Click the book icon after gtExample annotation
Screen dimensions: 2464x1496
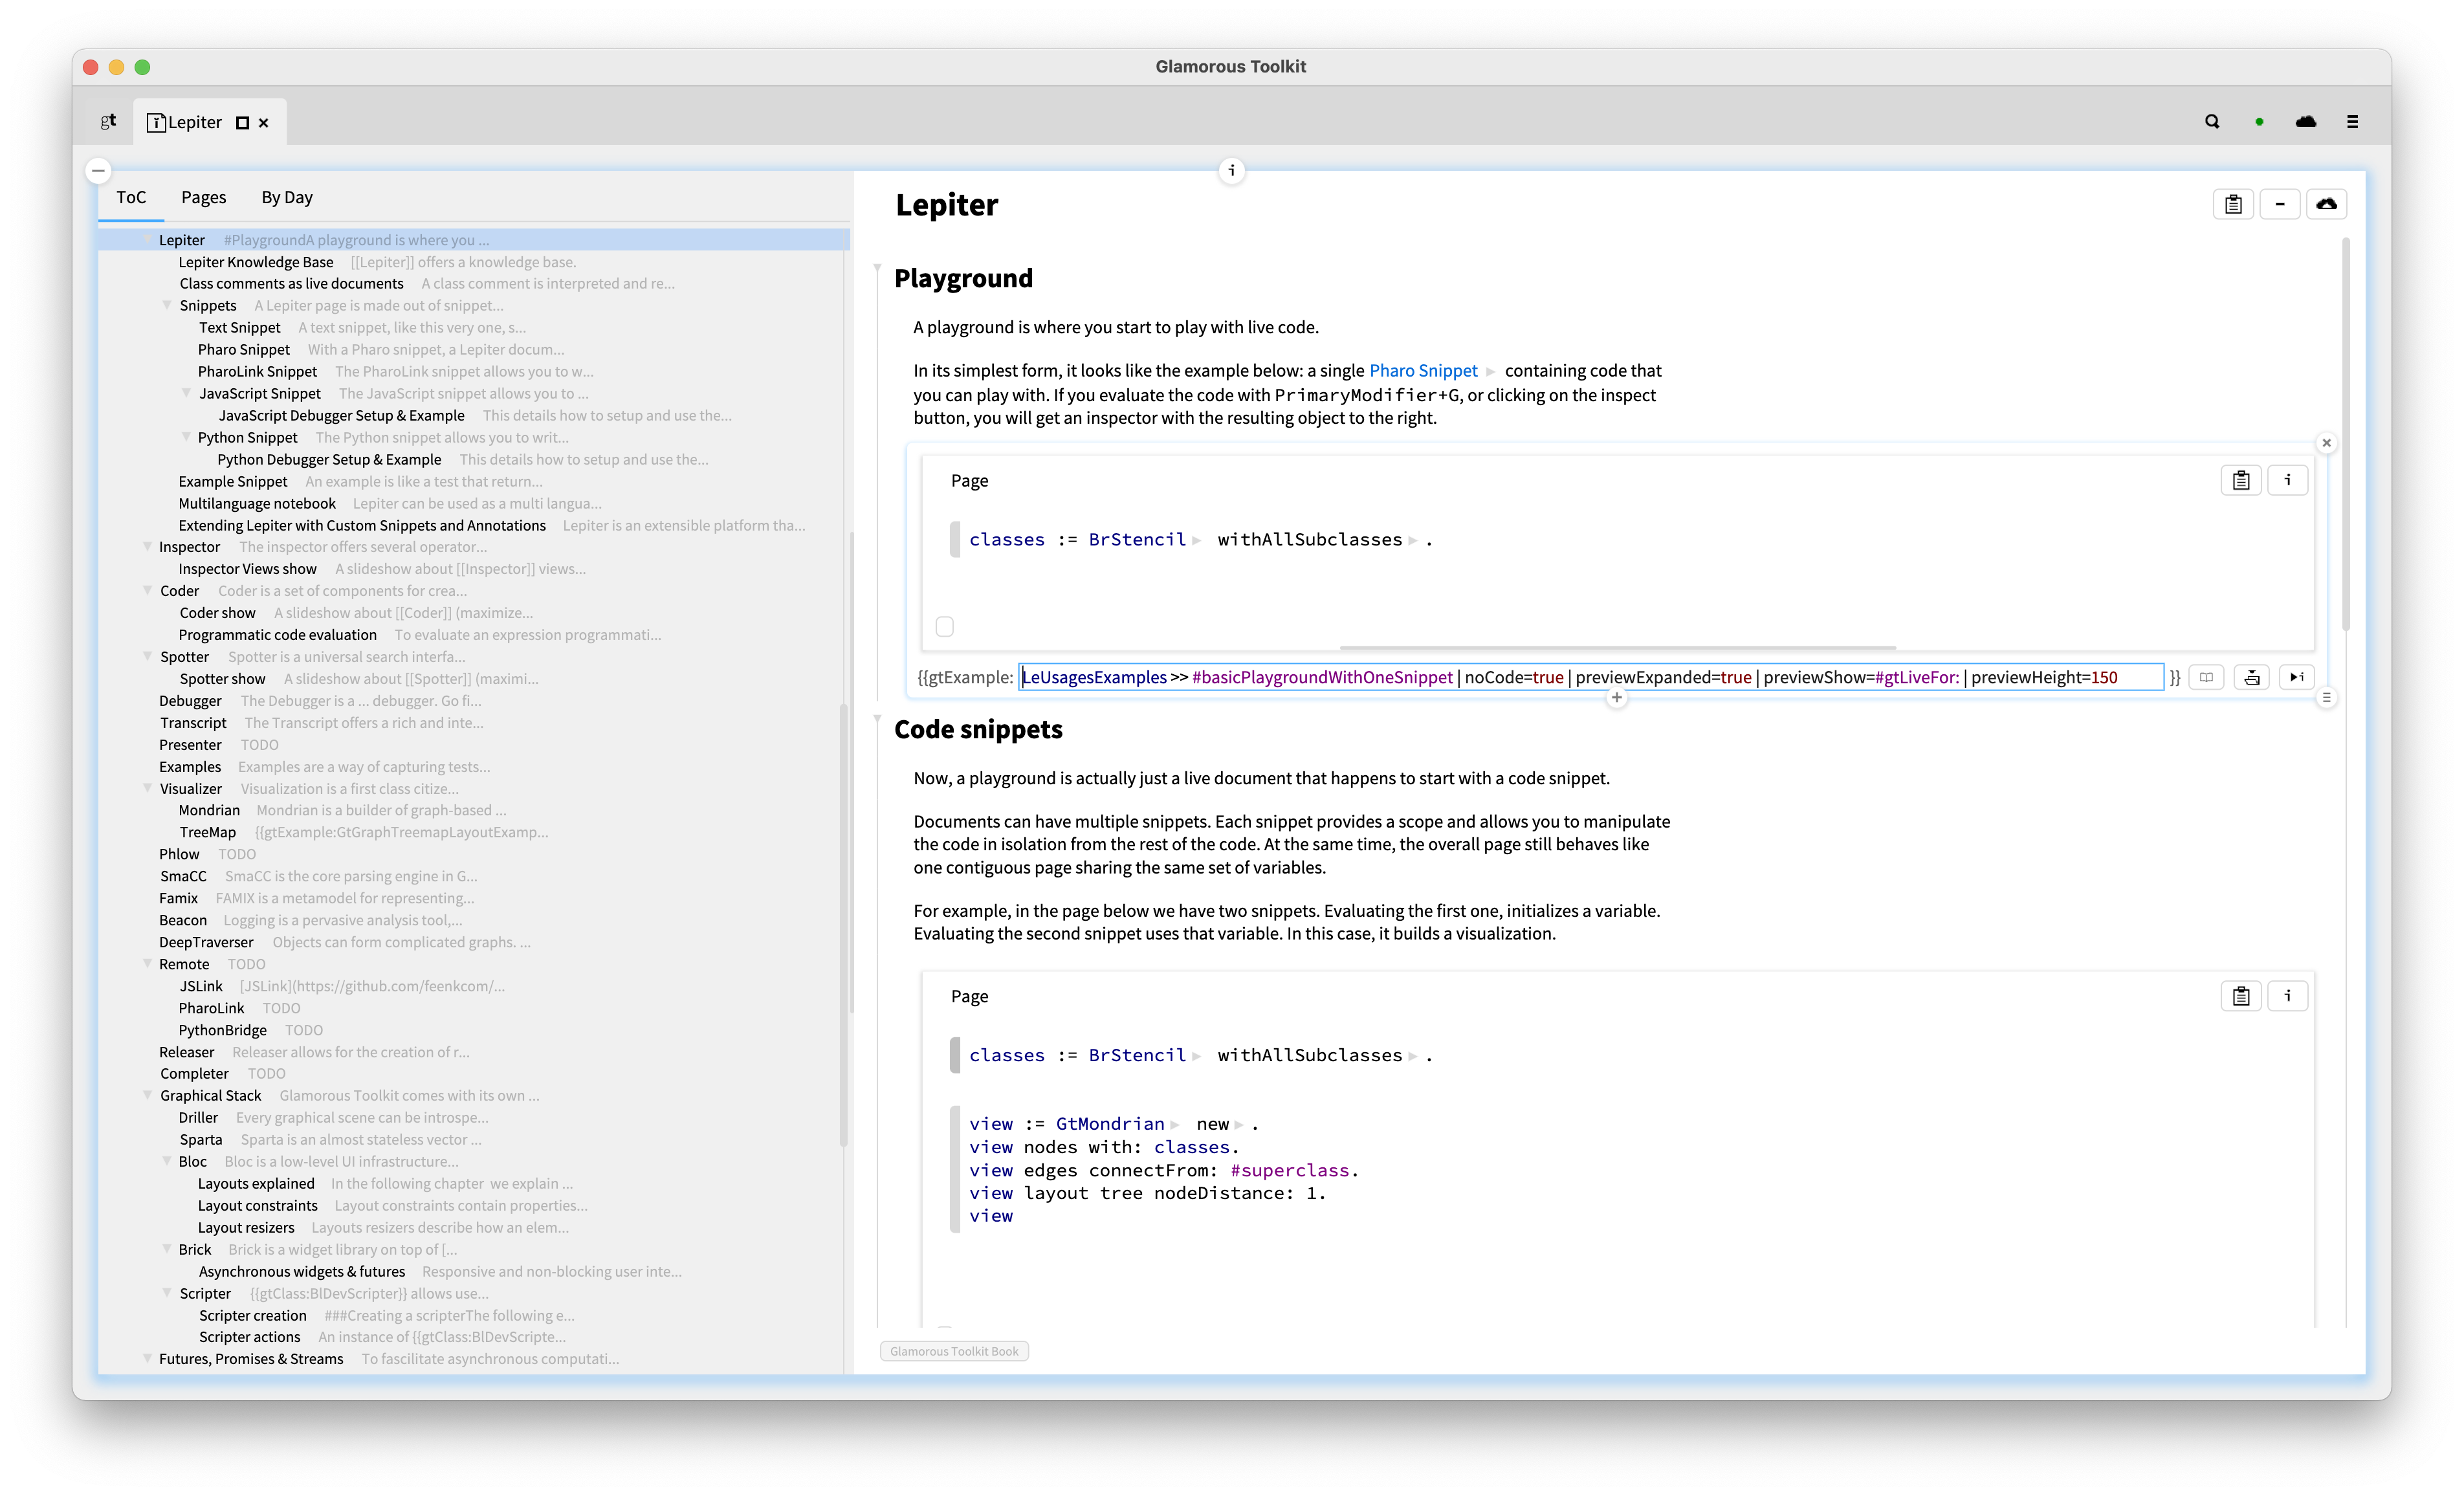click(2206, 677)
